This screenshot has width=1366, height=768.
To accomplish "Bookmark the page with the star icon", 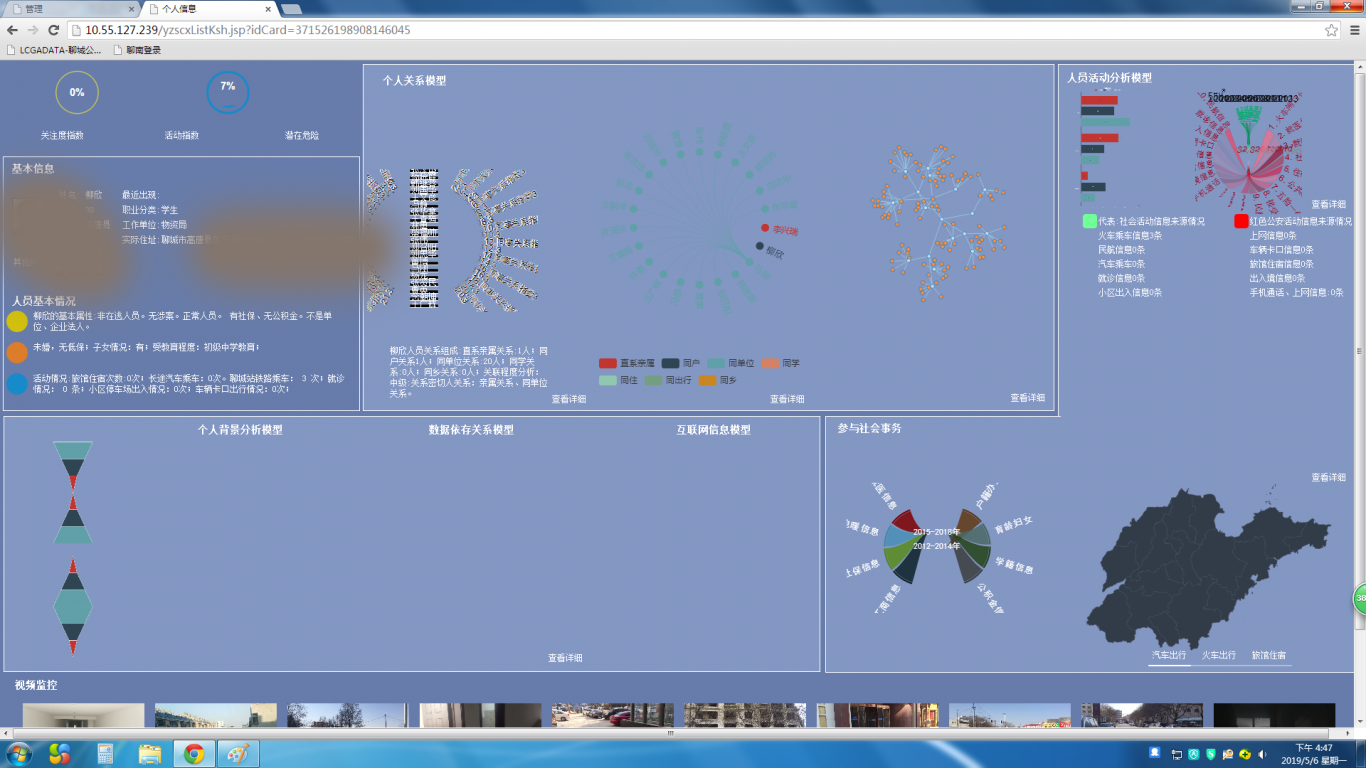I will pos(1331,30).
